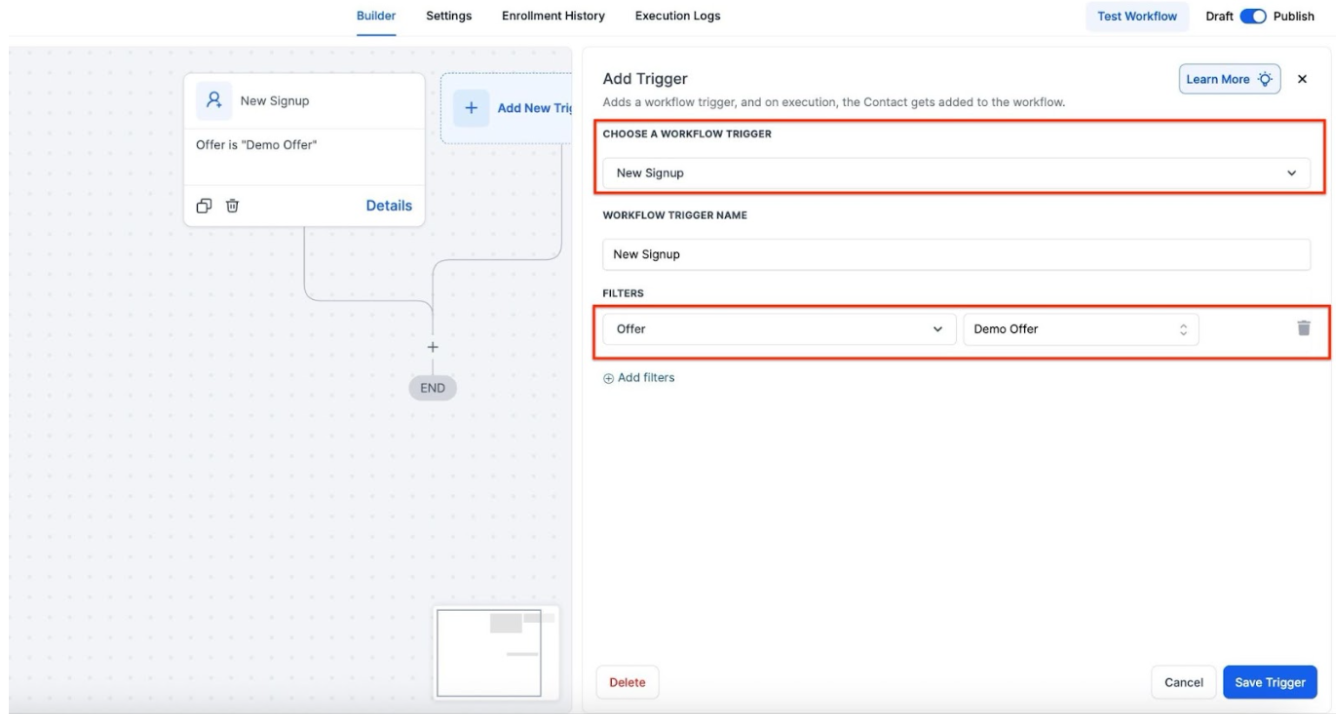Toggle the Draft/Publish switch
1336x714 pixels.
click(1253, 16)
